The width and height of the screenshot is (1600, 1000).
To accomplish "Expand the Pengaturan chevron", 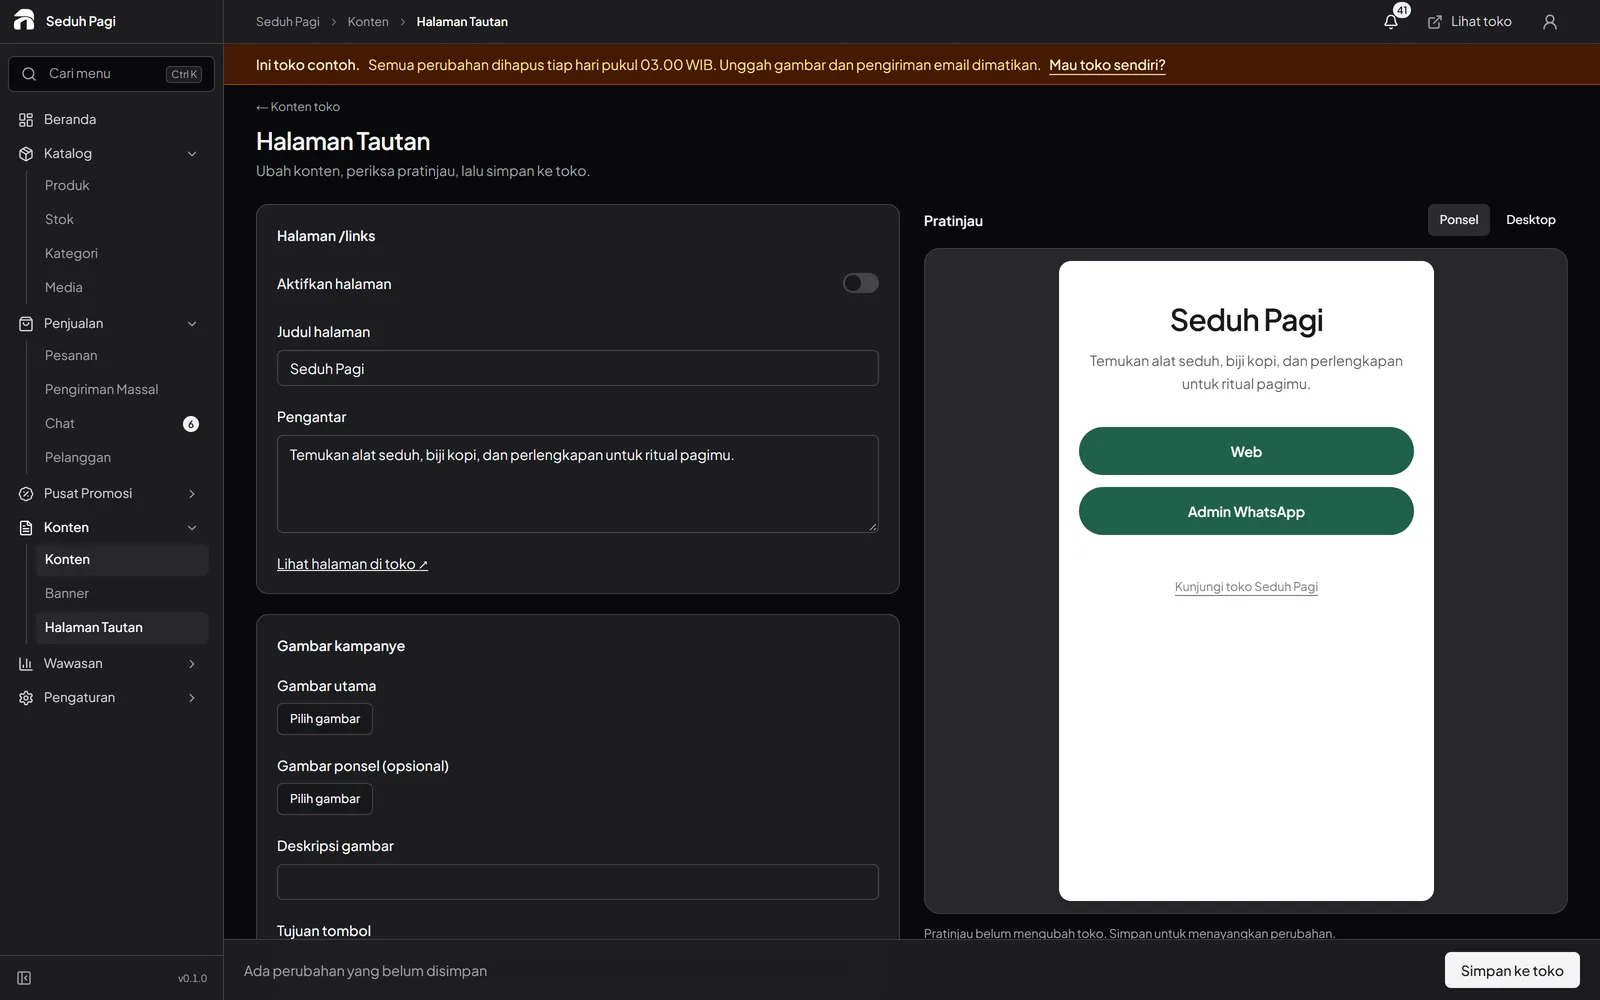I will click(x=192, y=698).
